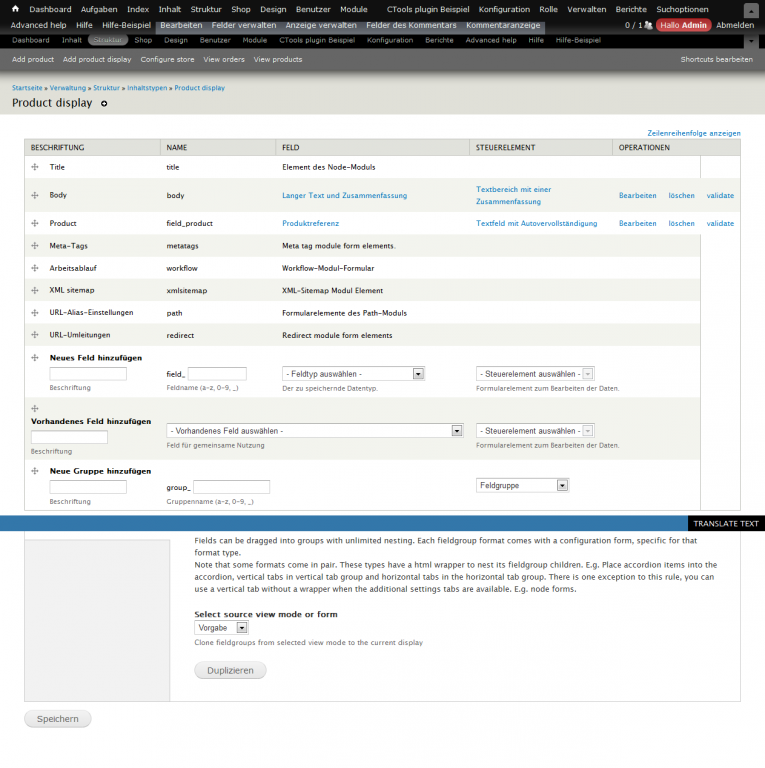Open the Vorhandenes Feld auswählen dropdown
The width and height of the screenshot is (765, 768).
point(315,430)
